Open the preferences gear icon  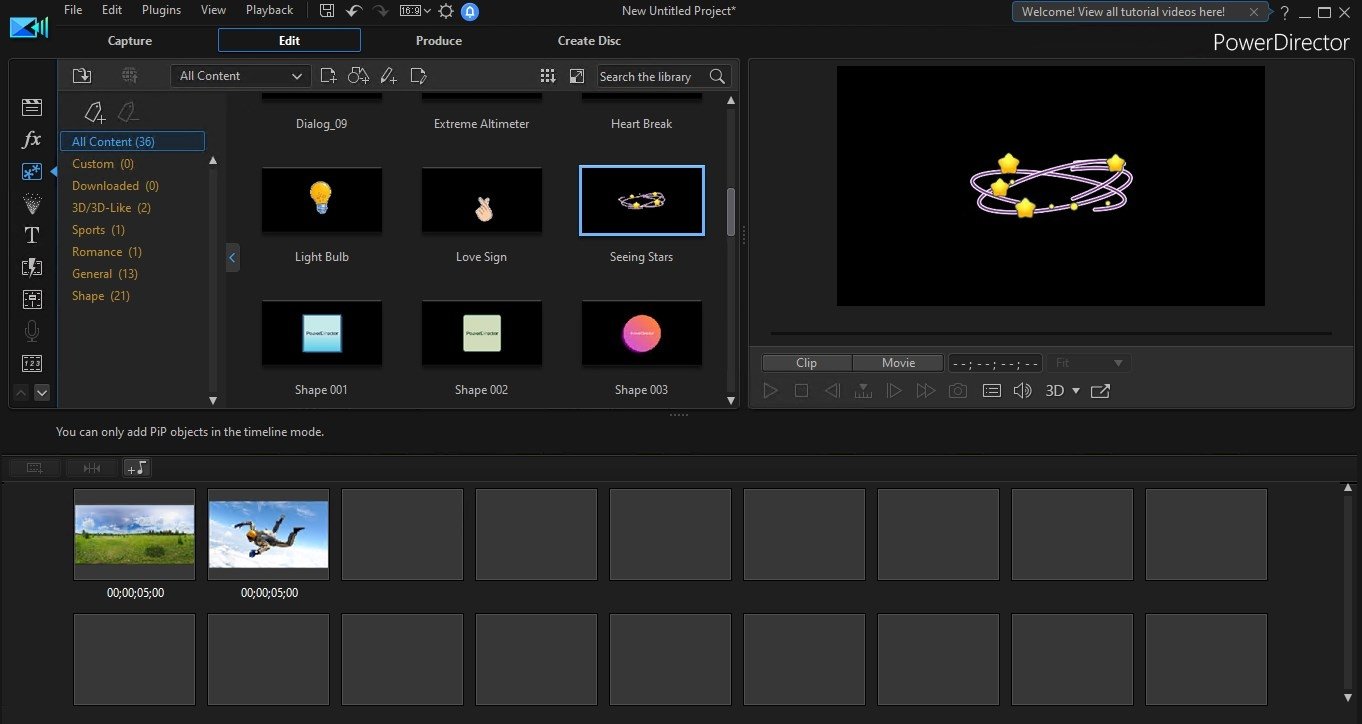(446, 11)
